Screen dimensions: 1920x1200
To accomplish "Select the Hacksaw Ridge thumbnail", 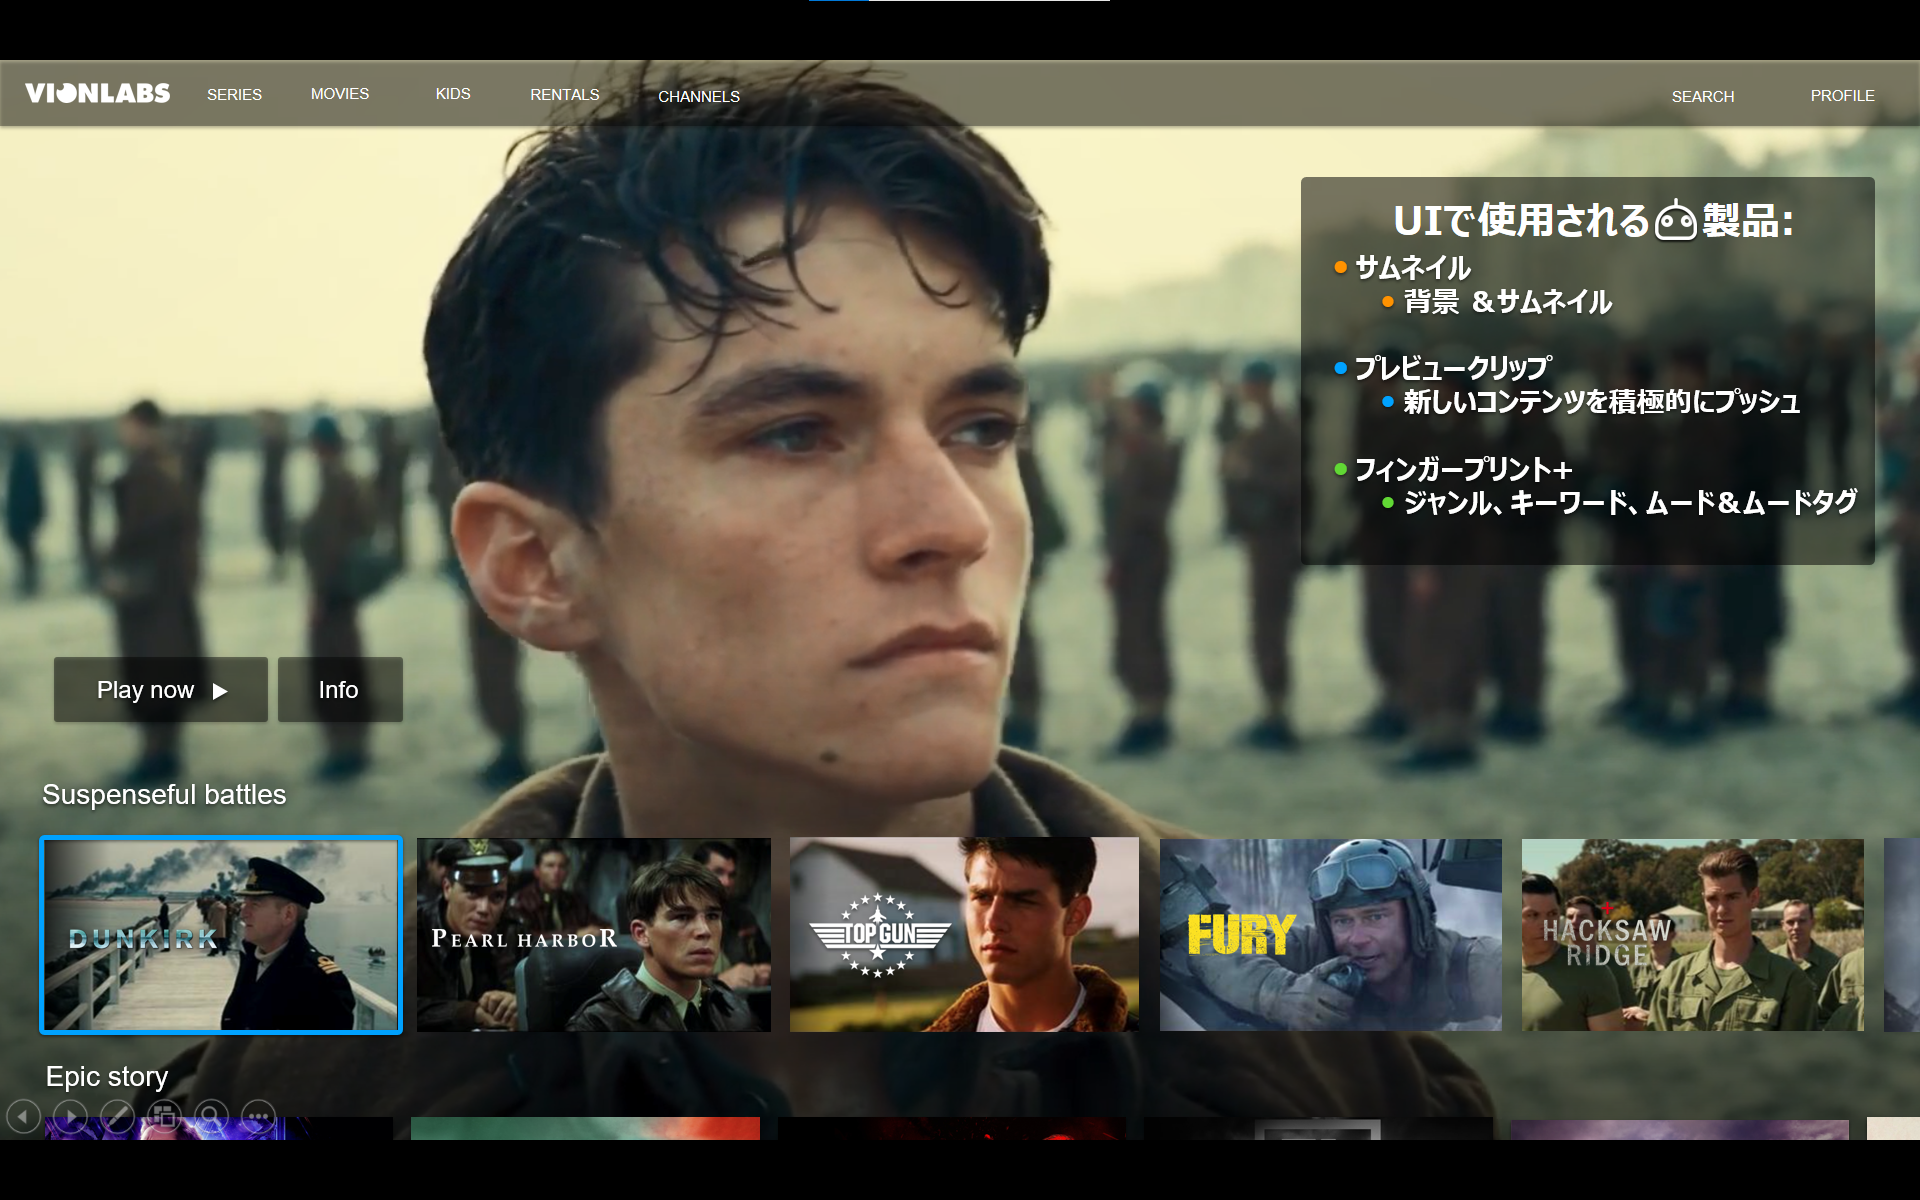I will point(1693,935).
